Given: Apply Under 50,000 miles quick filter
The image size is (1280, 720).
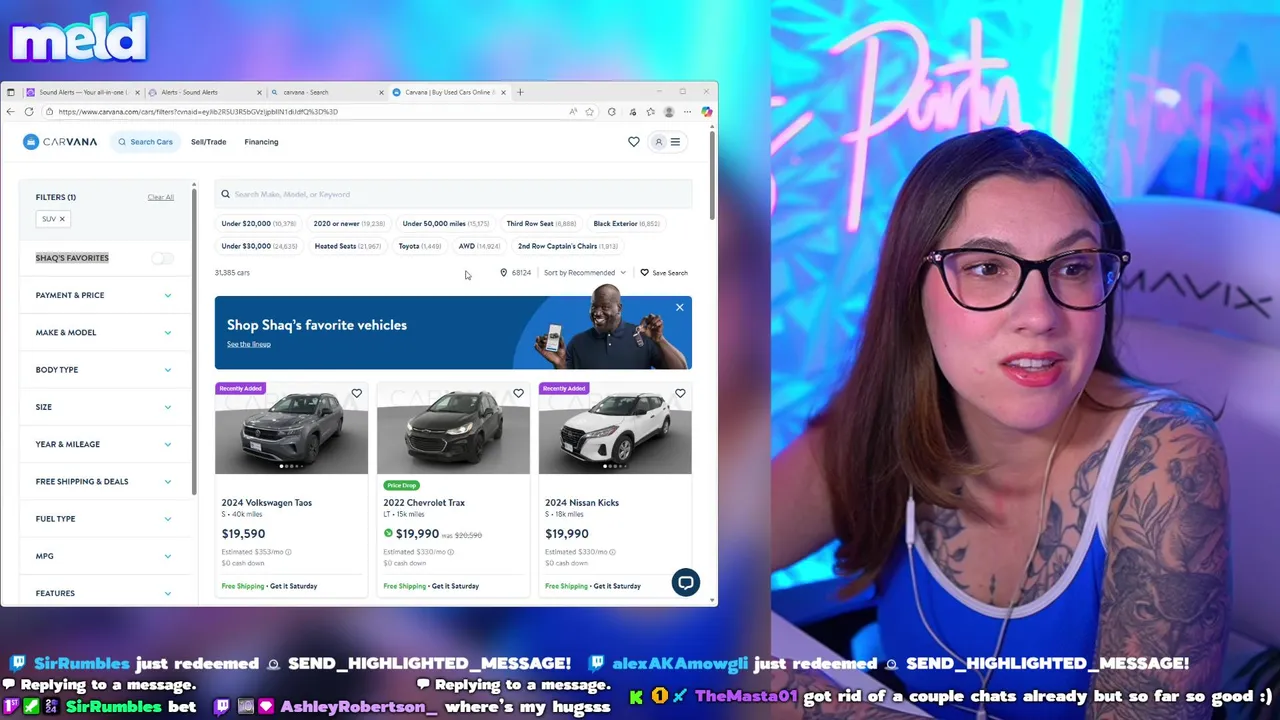Looking at the screenshot, I should click(445, 224).
